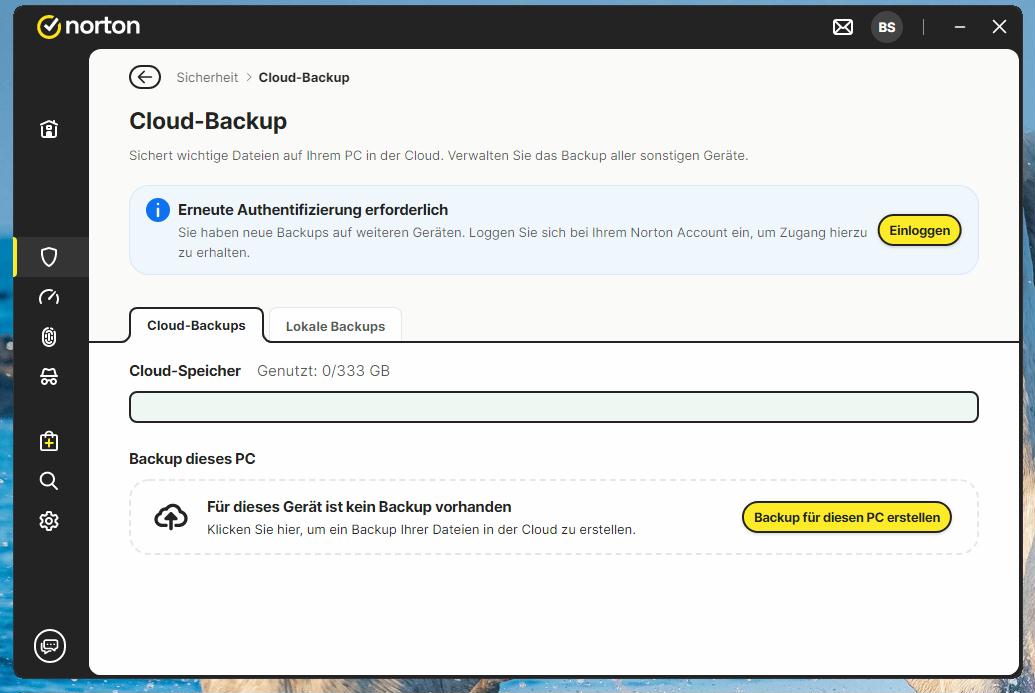Select the Security shield sidebar icon
Image resolution: width=1035 pixels, height=693 pixels.
click(49, 257)
